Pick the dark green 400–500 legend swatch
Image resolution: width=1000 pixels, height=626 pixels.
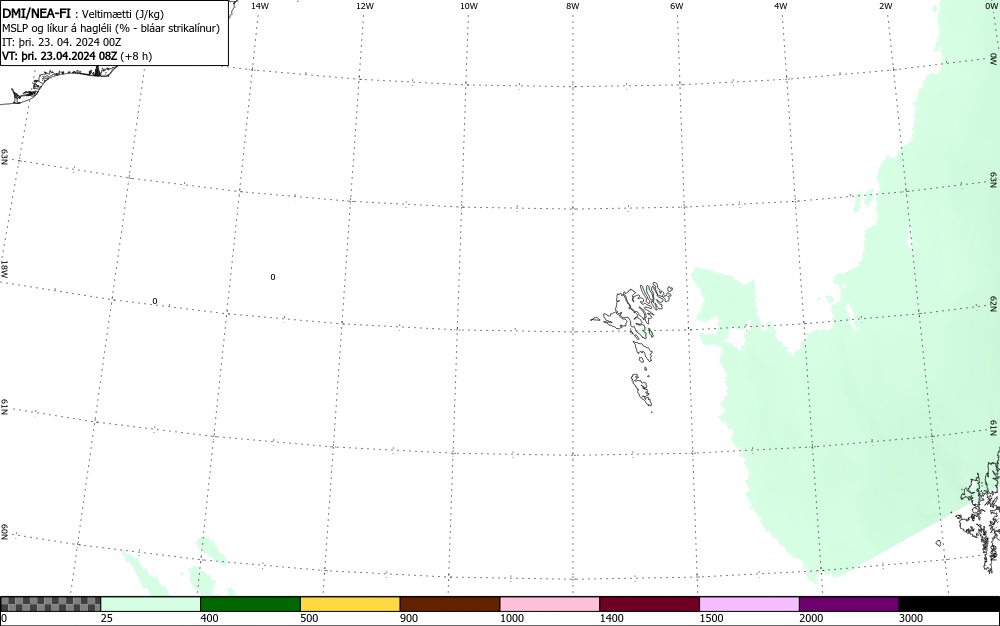250,604
